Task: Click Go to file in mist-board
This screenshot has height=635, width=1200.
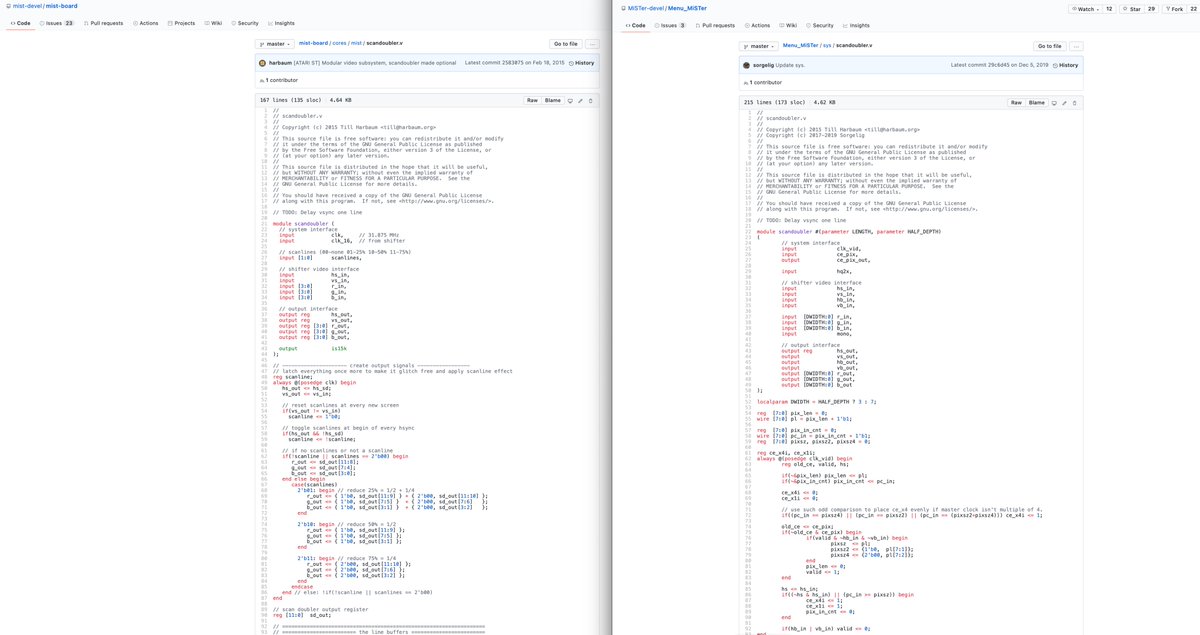Action: pyautogui.click(x=565, y=44)
